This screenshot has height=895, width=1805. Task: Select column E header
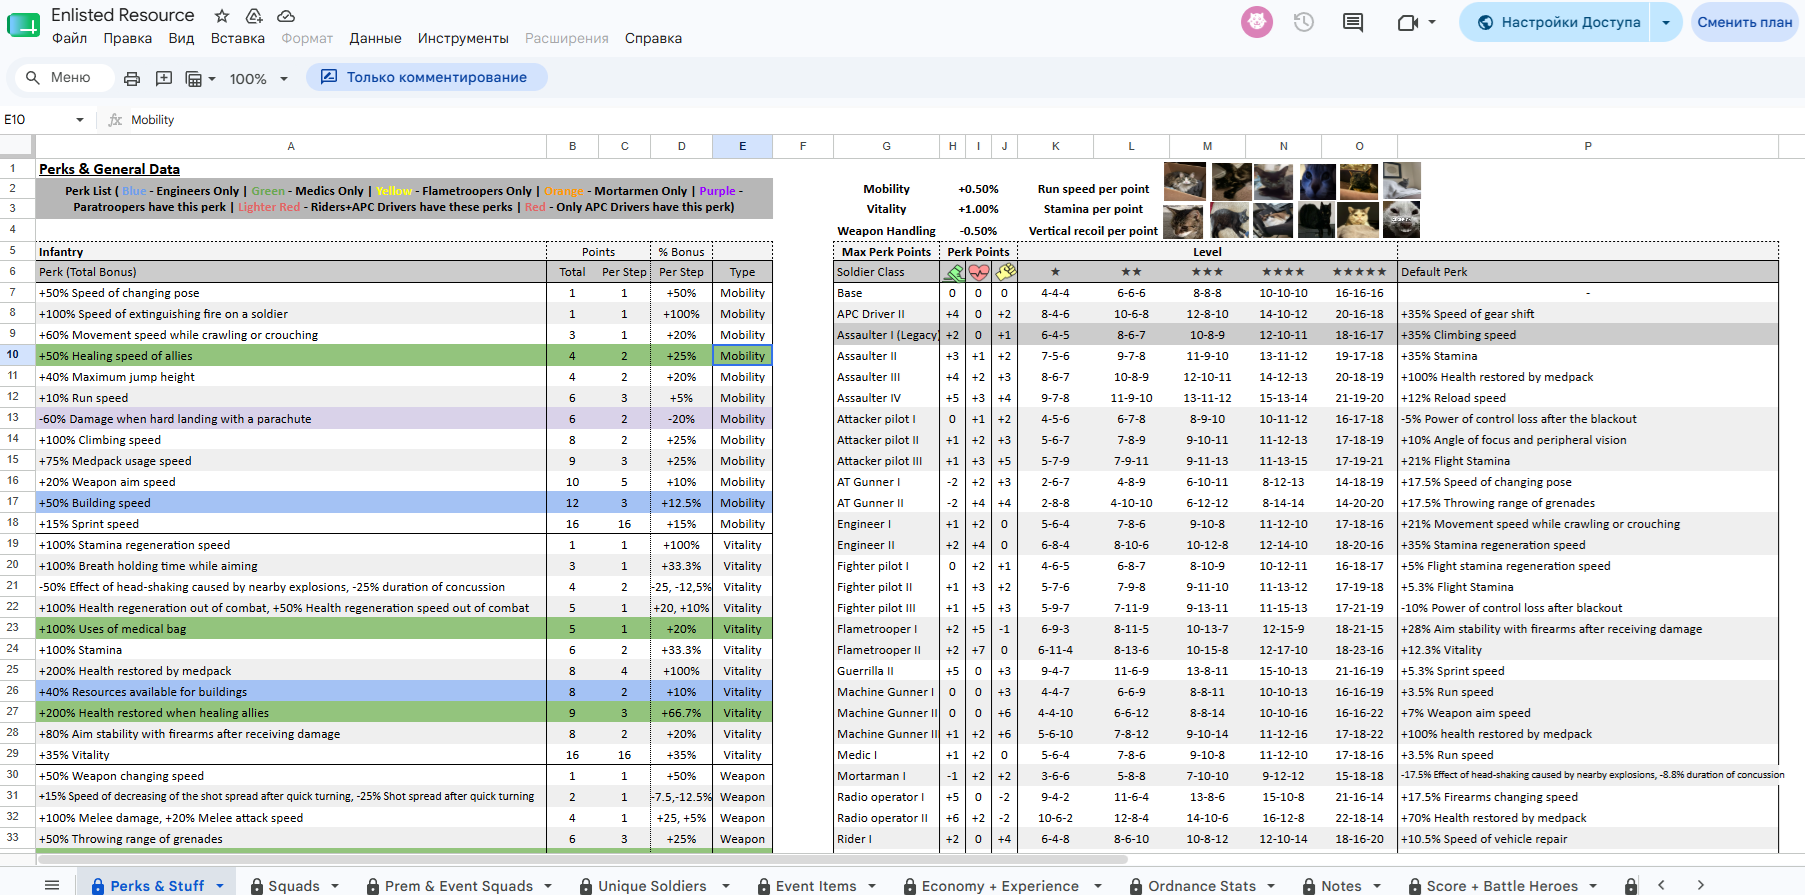tap(742, 146)
